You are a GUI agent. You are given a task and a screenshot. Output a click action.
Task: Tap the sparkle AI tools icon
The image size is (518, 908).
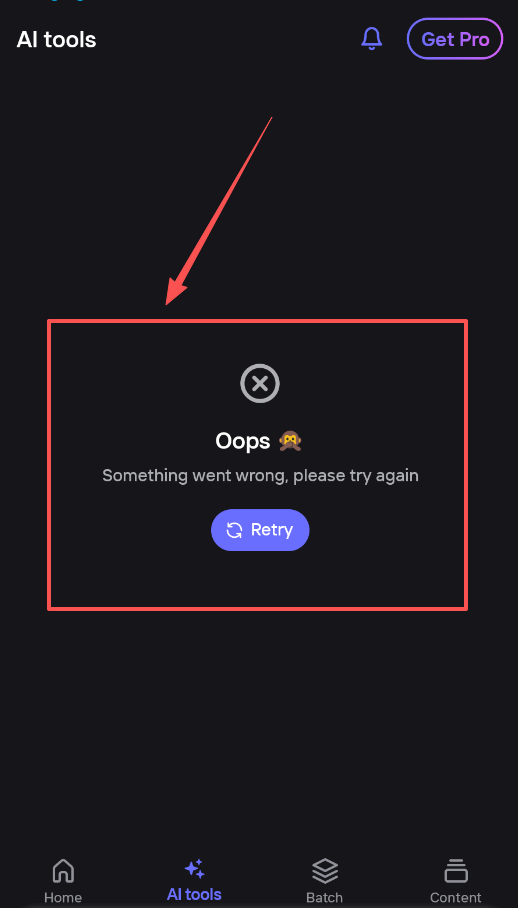(x=194, y=869)
